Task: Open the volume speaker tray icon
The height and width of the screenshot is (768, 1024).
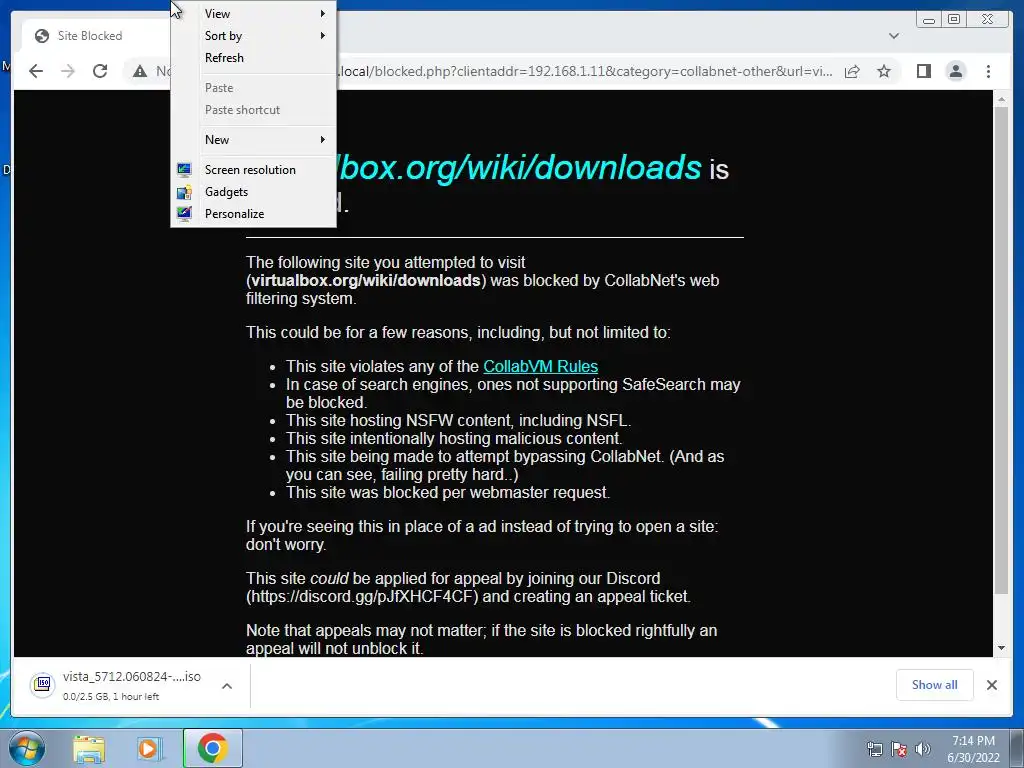Action: (x=923, y=749)
